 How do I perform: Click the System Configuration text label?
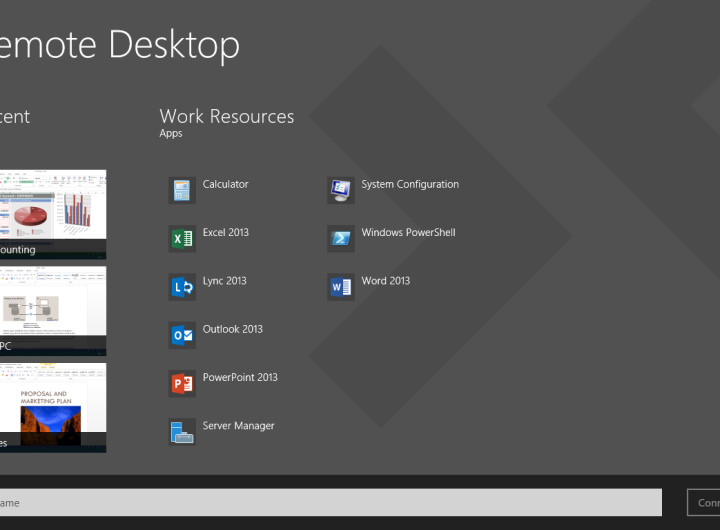(x=410, y=184)
